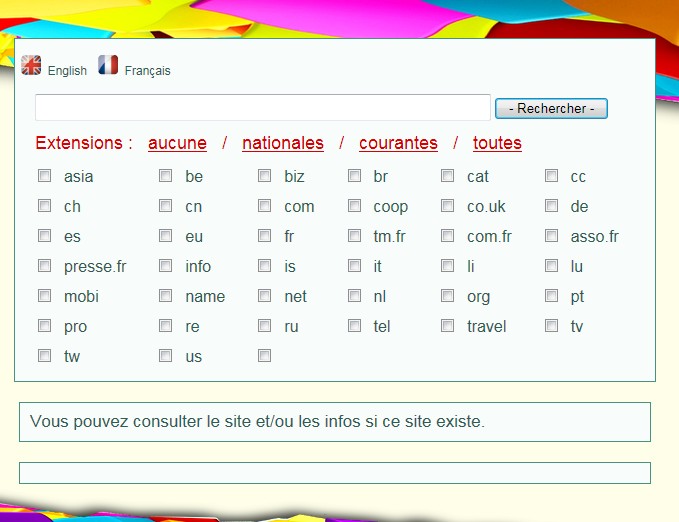Check the cat extension checkbox
679x522 pixels.
coord(447,175)
